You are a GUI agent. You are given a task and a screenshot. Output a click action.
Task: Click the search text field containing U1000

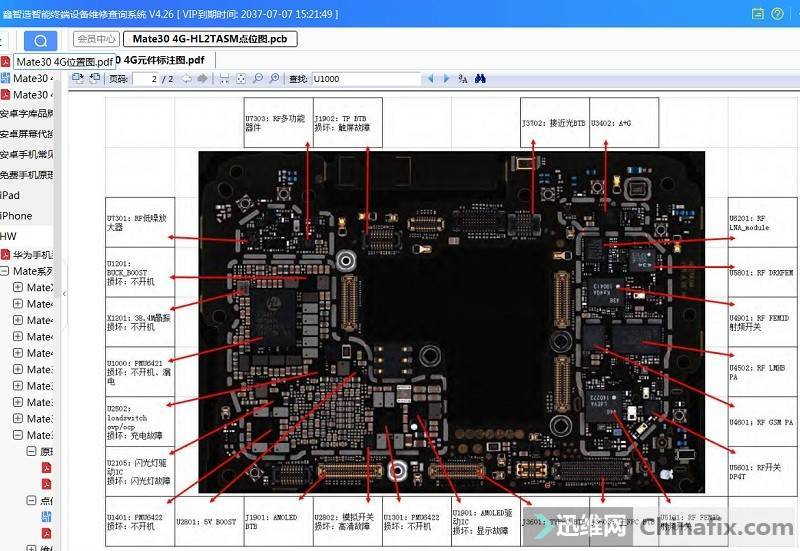pos(365,78)
